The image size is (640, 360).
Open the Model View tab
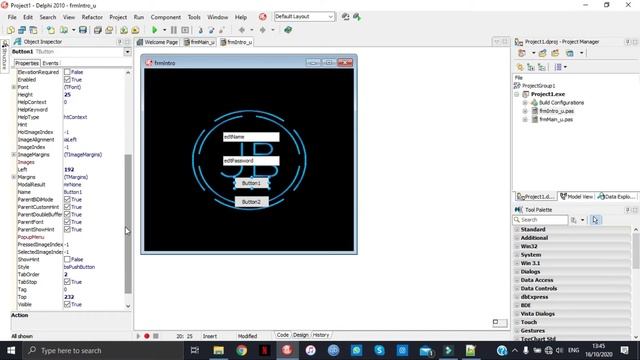click(577, 196)
